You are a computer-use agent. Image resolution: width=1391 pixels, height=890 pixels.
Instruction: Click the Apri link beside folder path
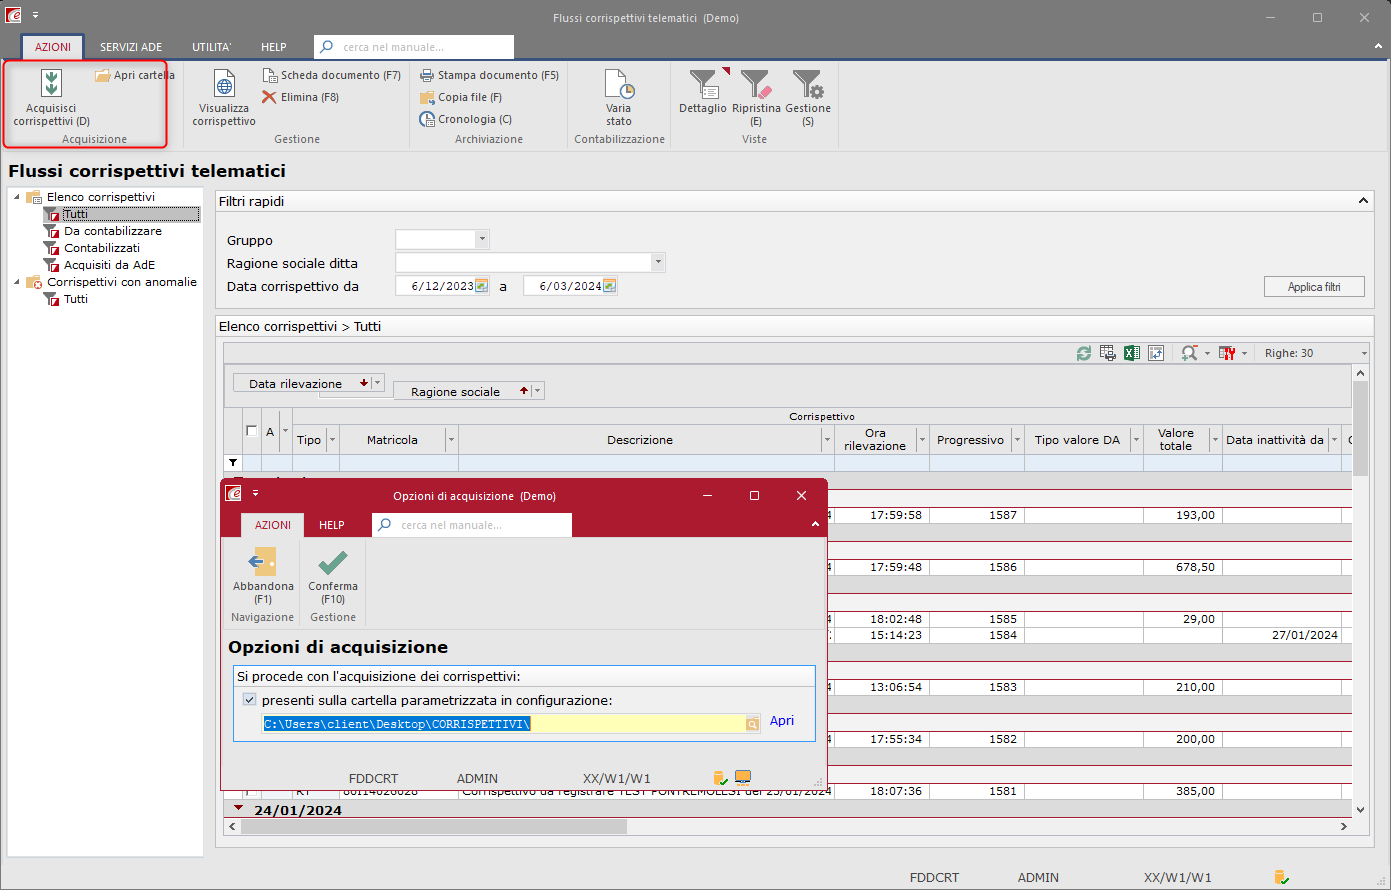782,721
